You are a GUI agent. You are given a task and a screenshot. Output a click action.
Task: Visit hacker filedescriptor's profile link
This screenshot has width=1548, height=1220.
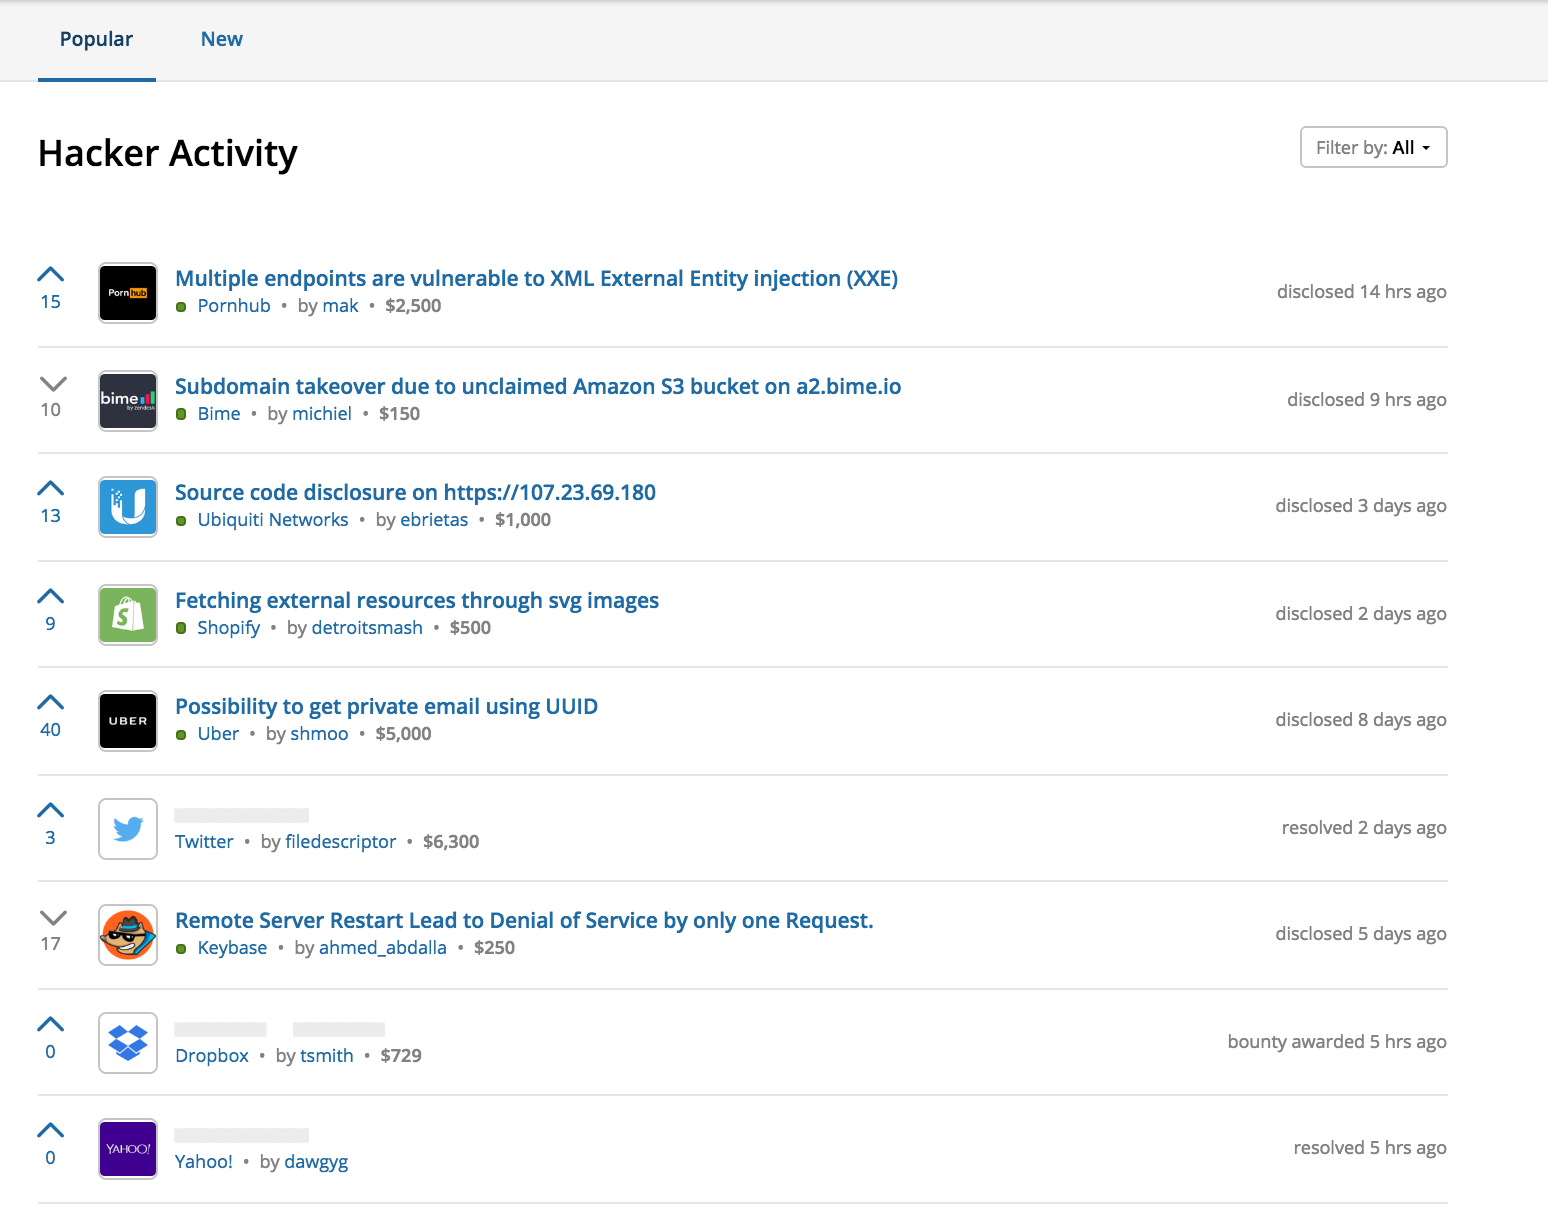(340, 842)
